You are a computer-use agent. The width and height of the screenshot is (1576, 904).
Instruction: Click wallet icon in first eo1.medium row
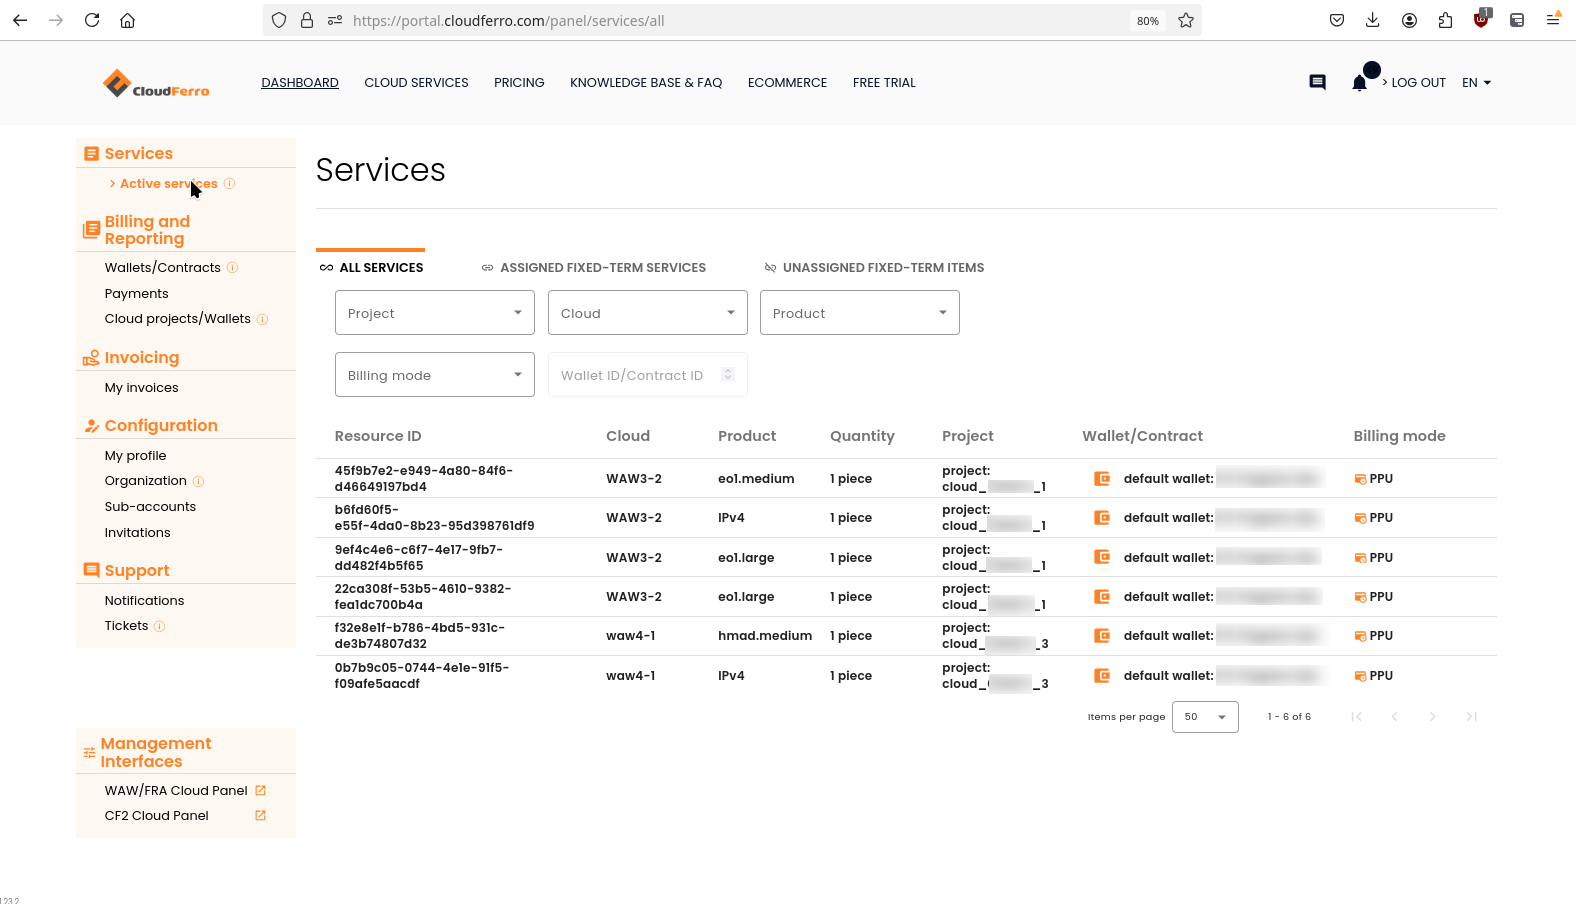pos(1102,479)
